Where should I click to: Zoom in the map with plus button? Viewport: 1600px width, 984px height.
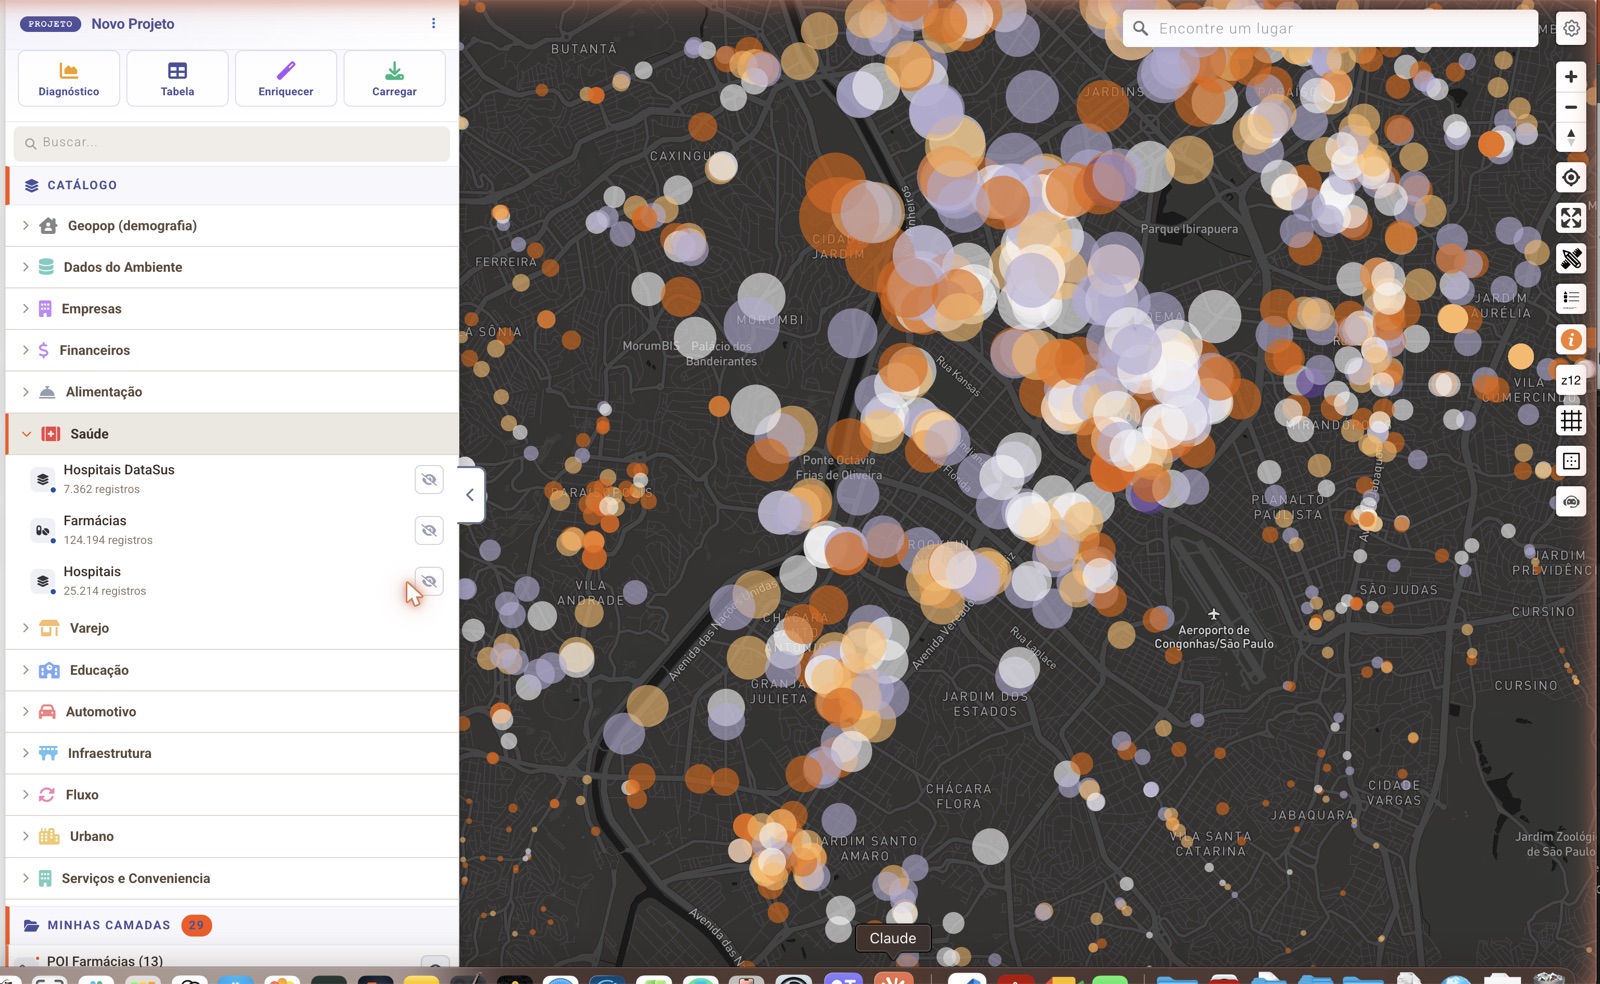[x=1571, y=77]
